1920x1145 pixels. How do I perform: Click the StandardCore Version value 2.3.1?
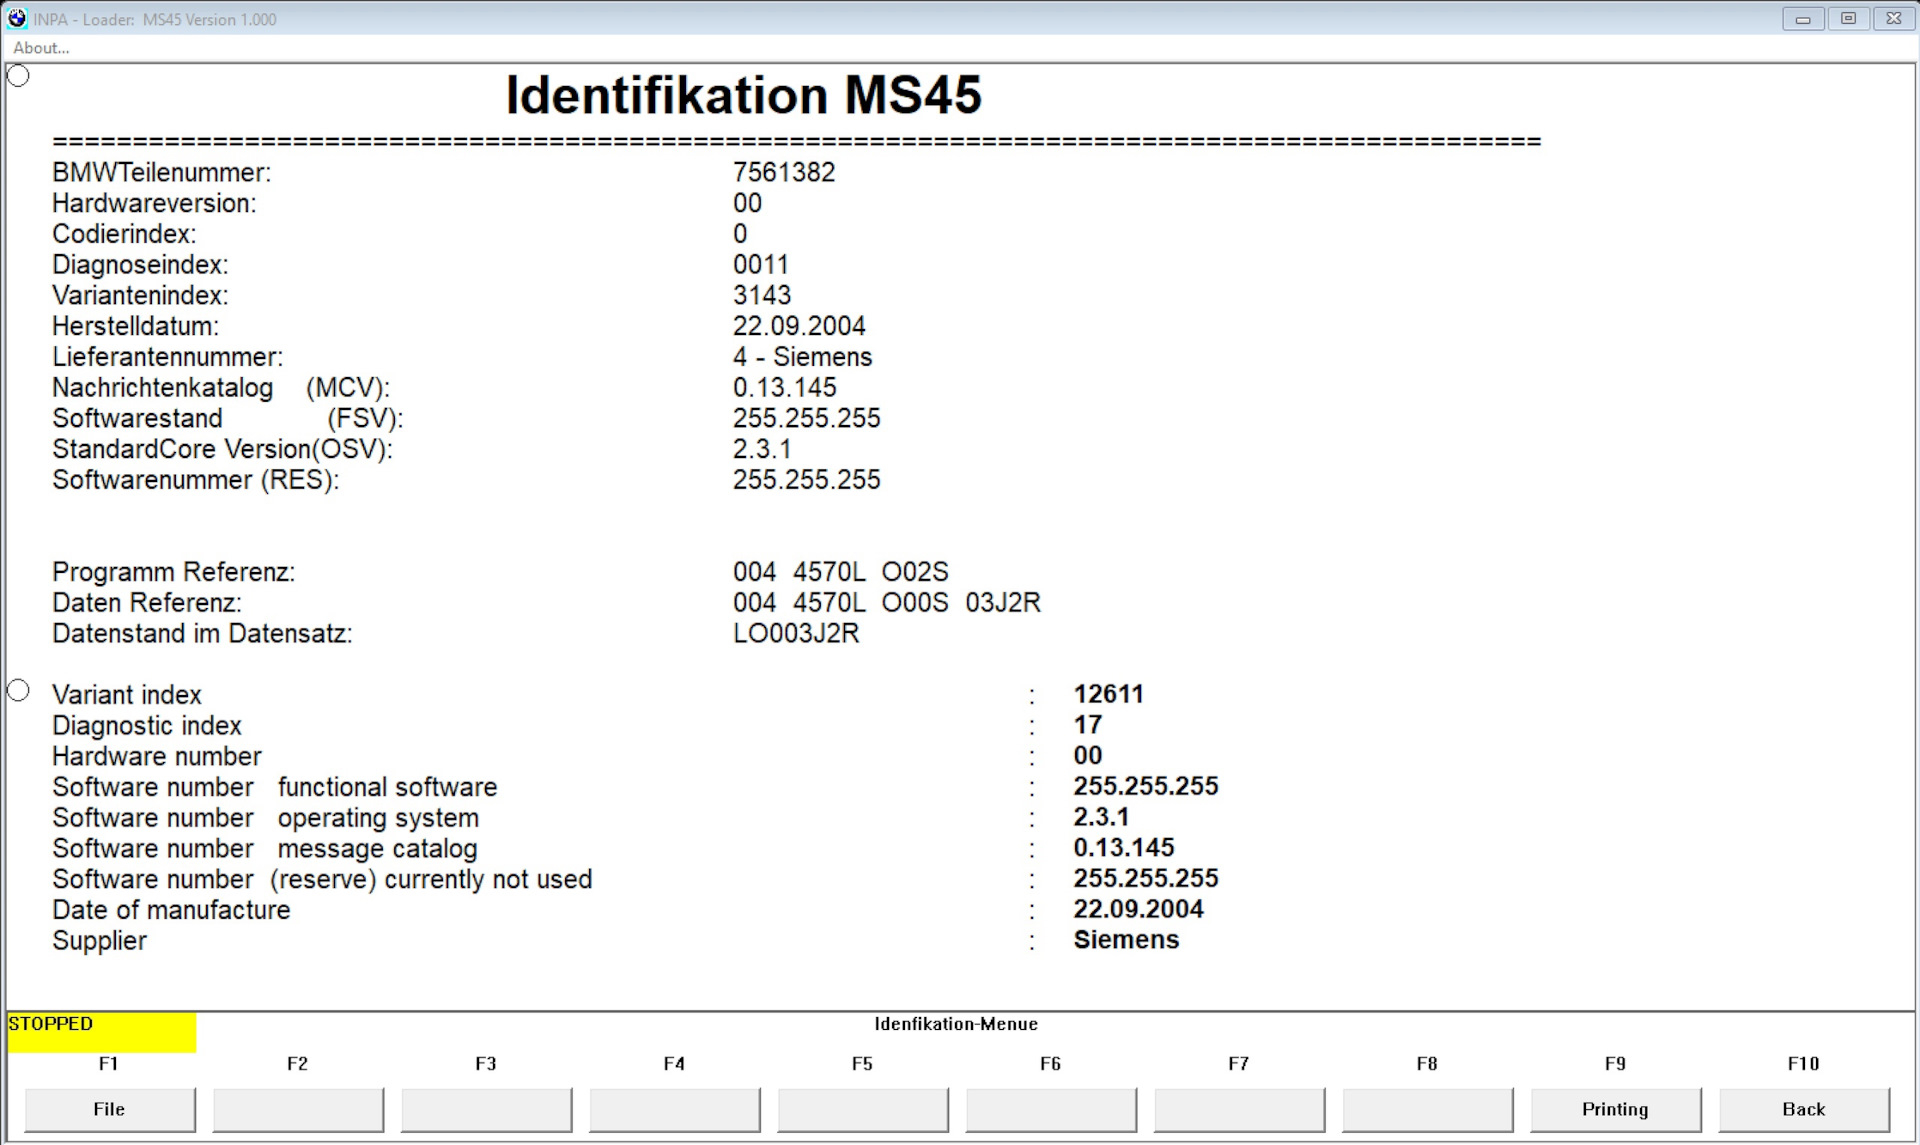pos(762,449)
